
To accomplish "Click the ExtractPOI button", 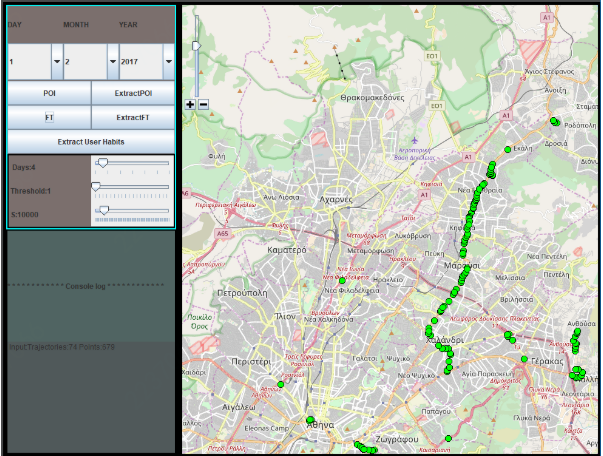I will pos(133,93).
